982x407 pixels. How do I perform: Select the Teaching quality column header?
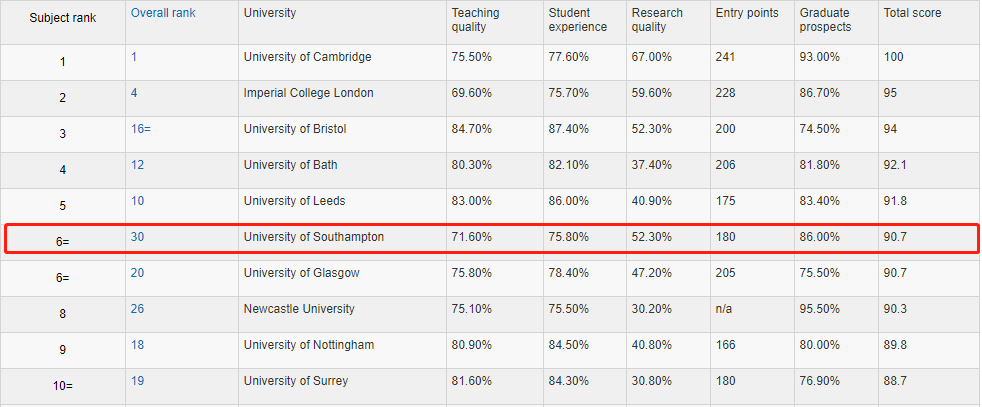[475, 20]
